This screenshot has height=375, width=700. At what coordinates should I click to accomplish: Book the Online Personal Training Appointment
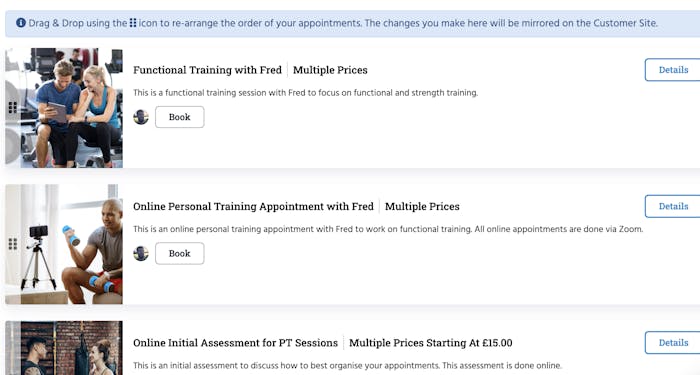coord(179,254)
